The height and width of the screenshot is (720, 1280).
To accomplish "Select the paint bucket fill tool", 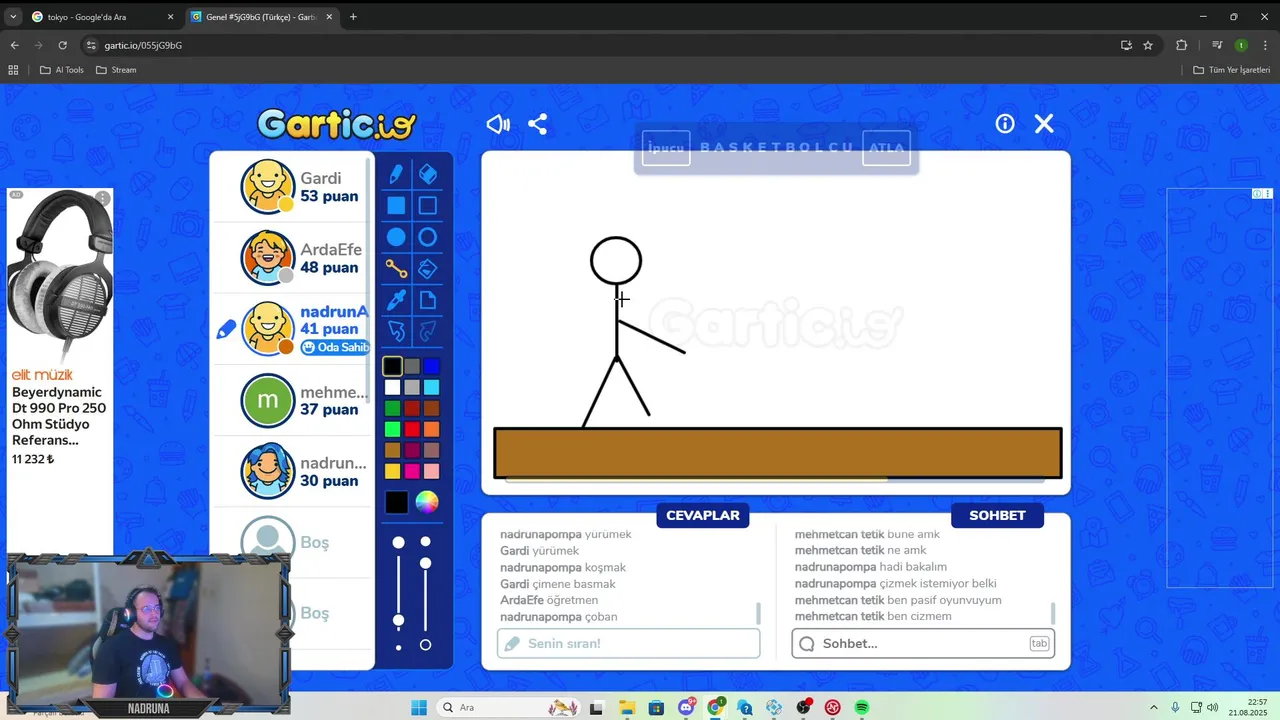I will pyautogui.click(x=428, y=269).
